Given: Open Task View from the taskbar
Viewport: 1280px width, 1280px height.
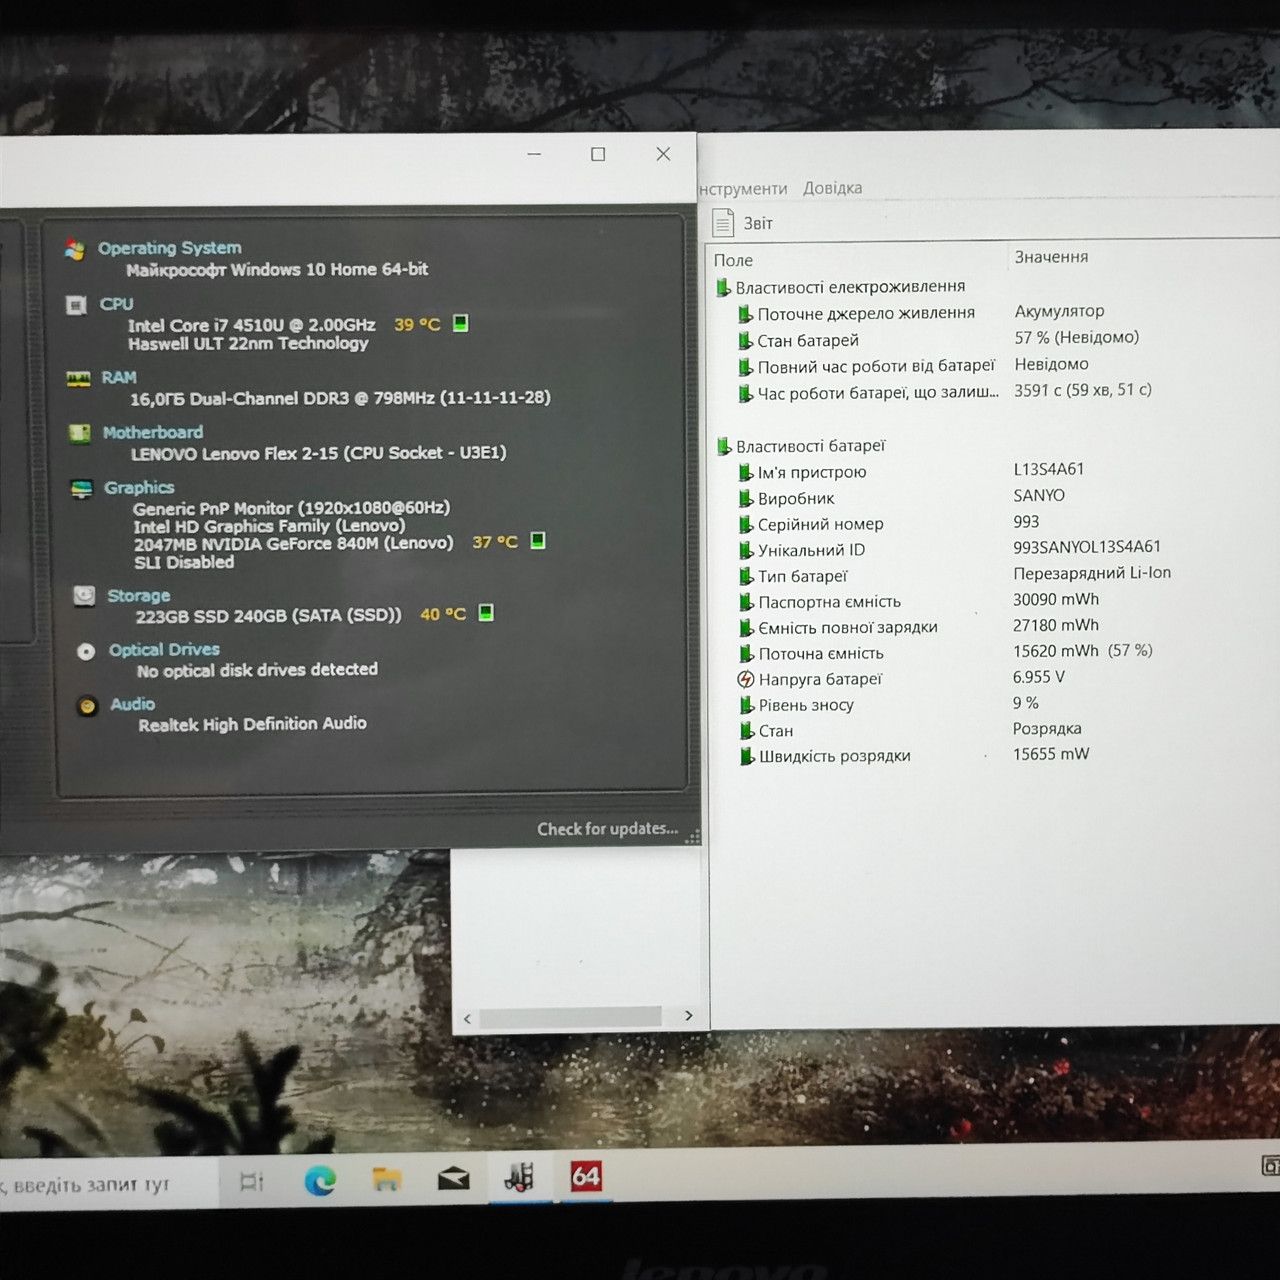Looking at the screenshot, I should tap(252, 1182).
